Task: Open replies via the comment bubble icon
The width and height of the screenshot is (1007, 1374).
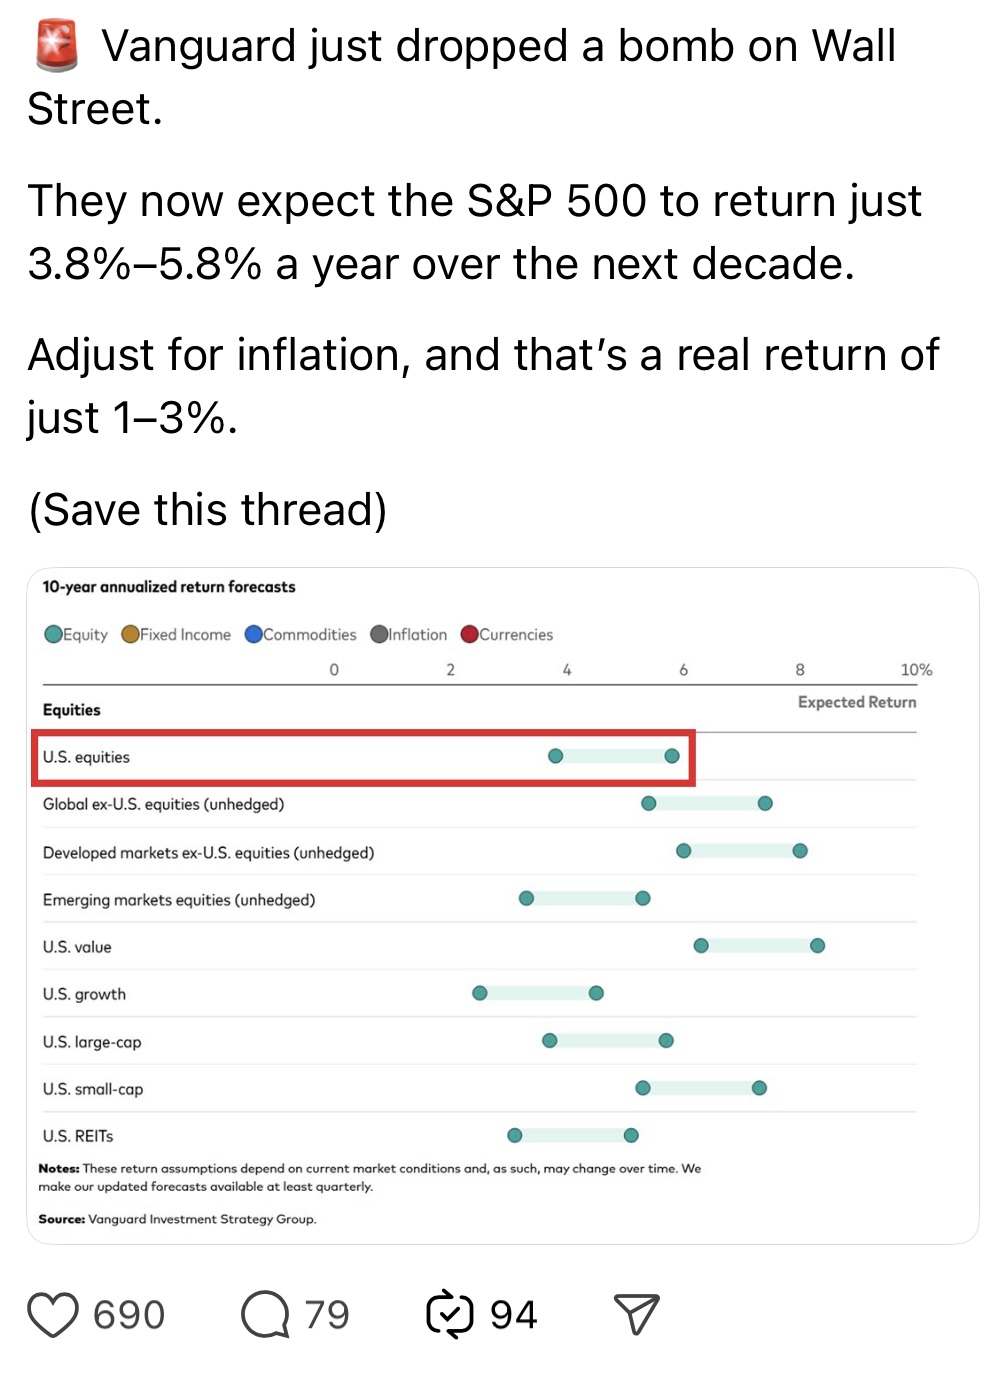Action: click(266, 1315)
